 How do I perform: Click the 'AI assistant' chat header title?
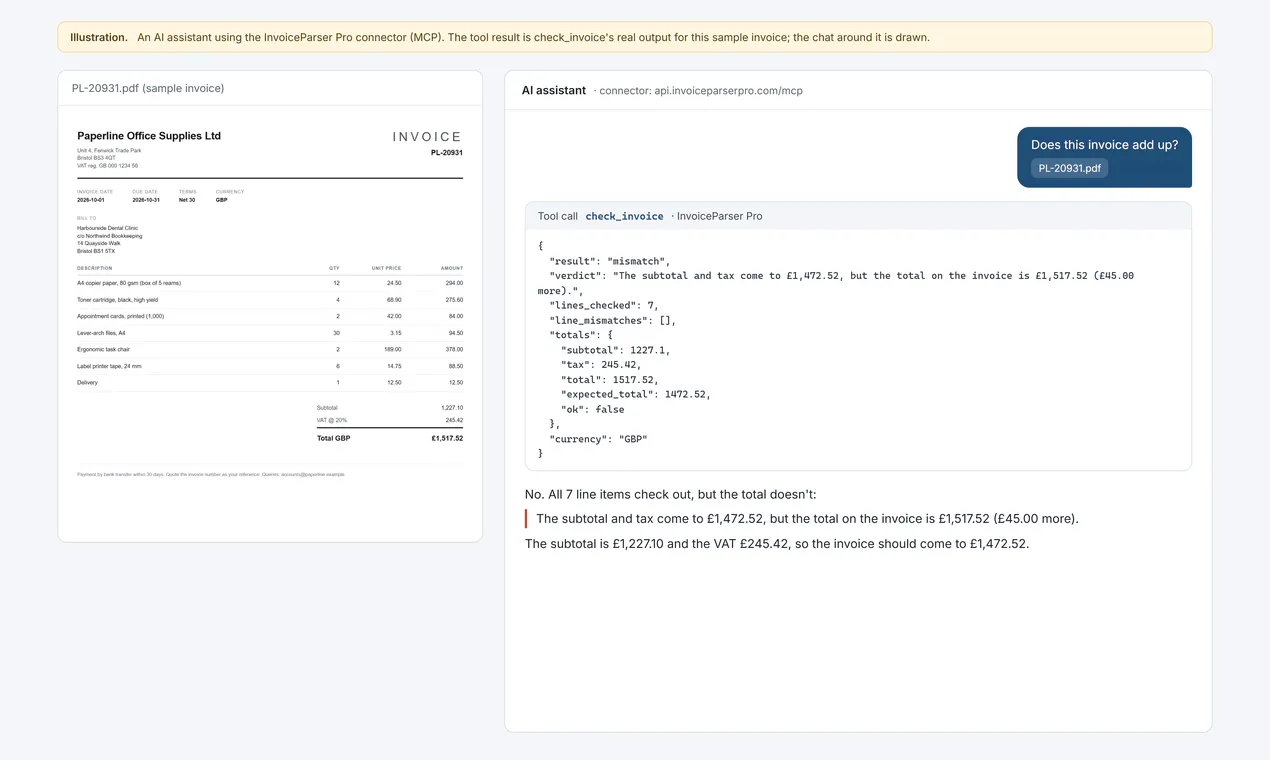554,90
